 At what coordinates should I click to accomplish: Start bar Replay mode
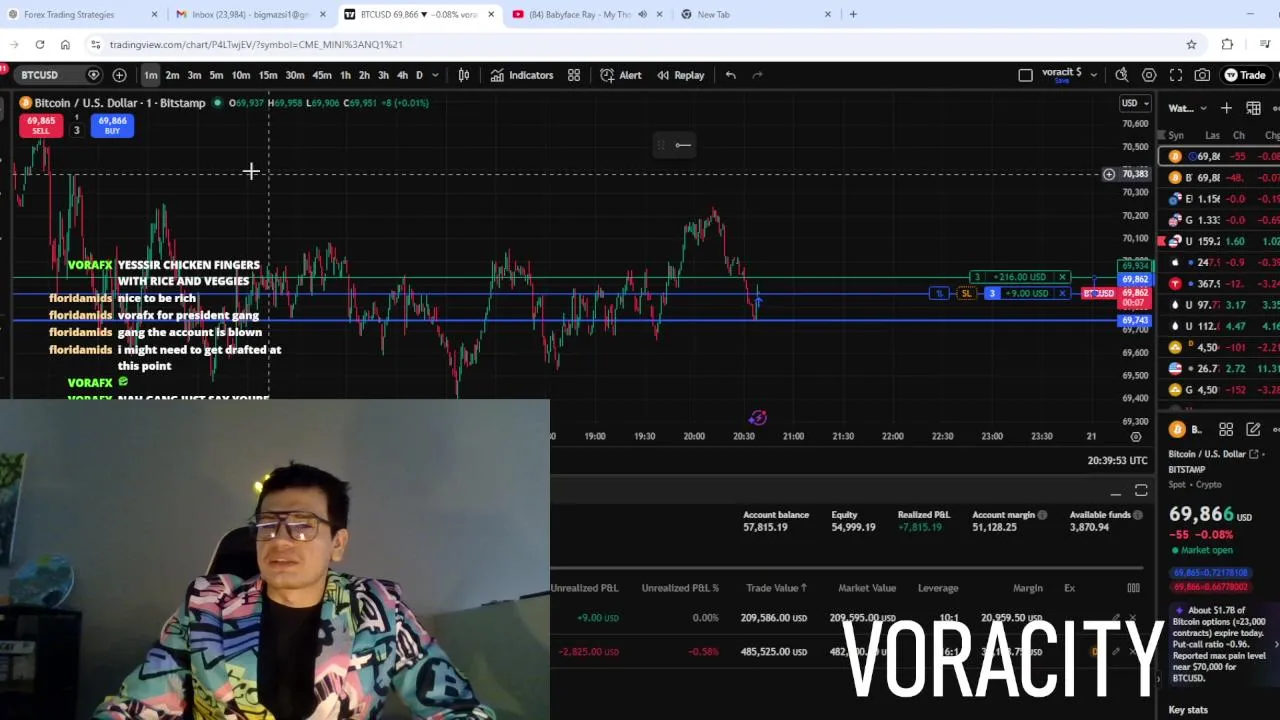point(680,75)
